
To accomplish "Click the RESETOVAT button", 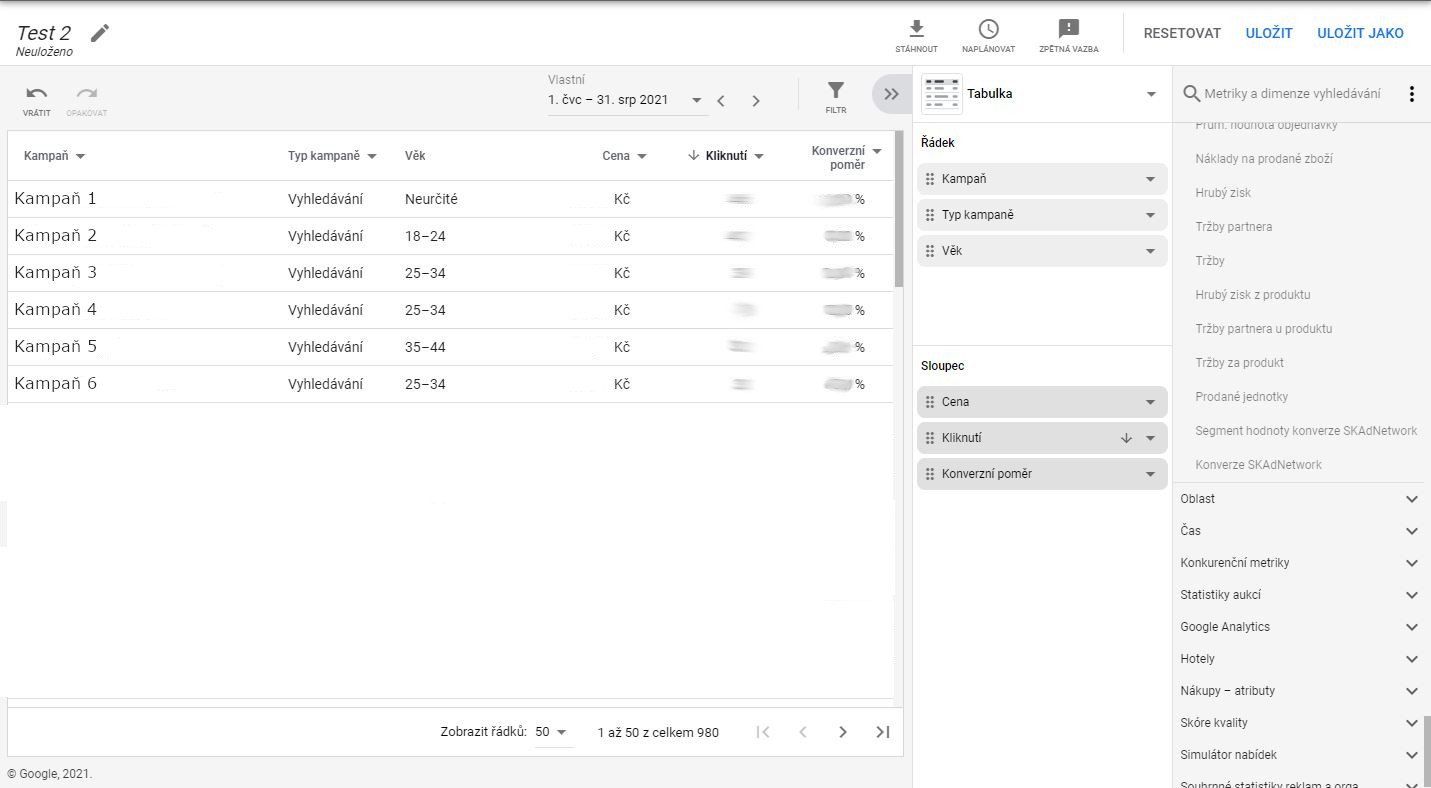I will tap(1182, 33).
